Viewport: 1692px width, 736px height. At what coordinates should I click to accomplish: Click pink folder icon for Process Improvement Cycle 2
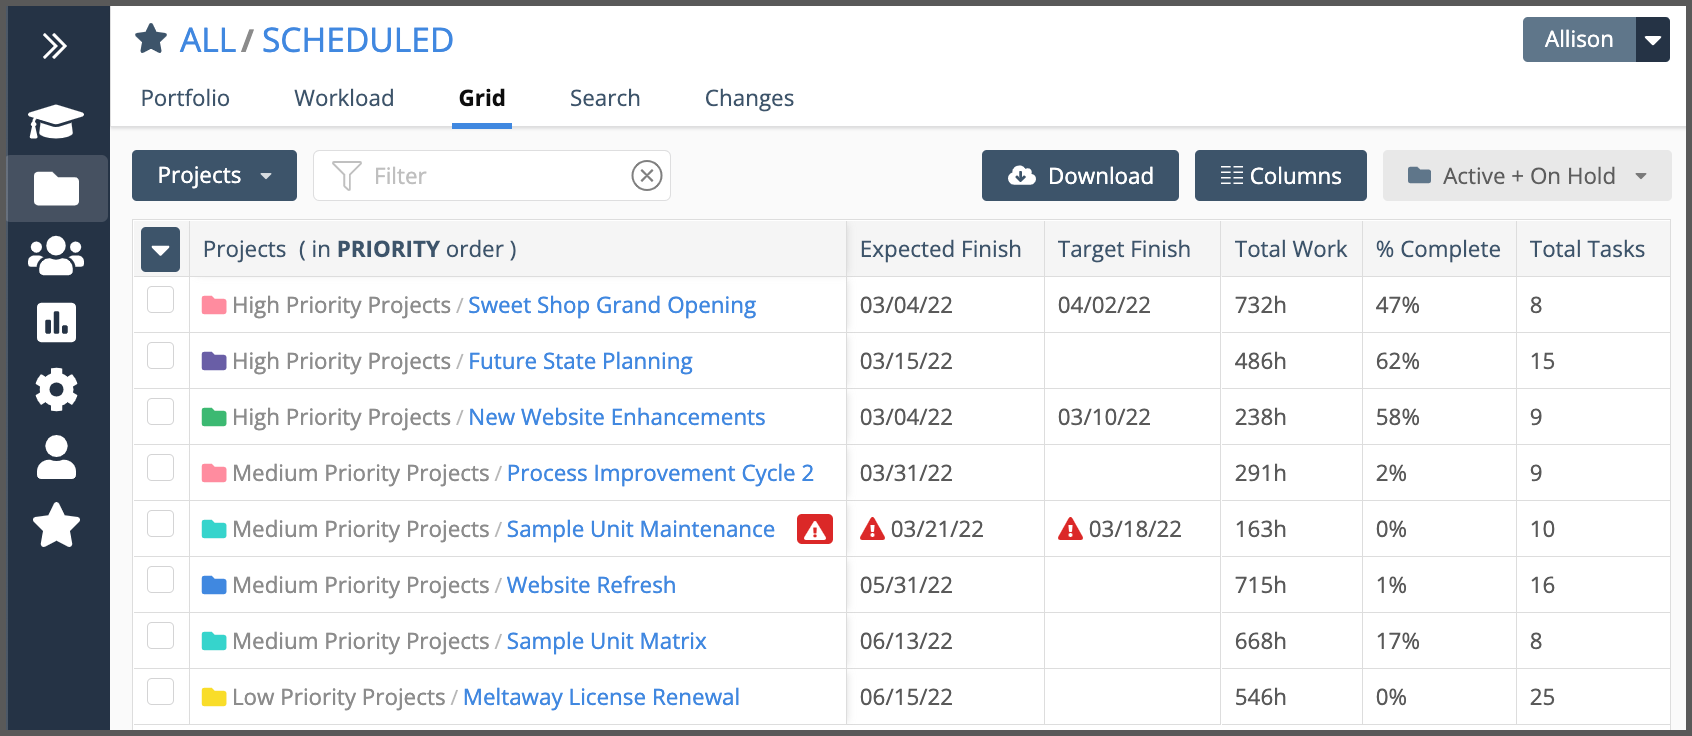(x=214, y=473)
